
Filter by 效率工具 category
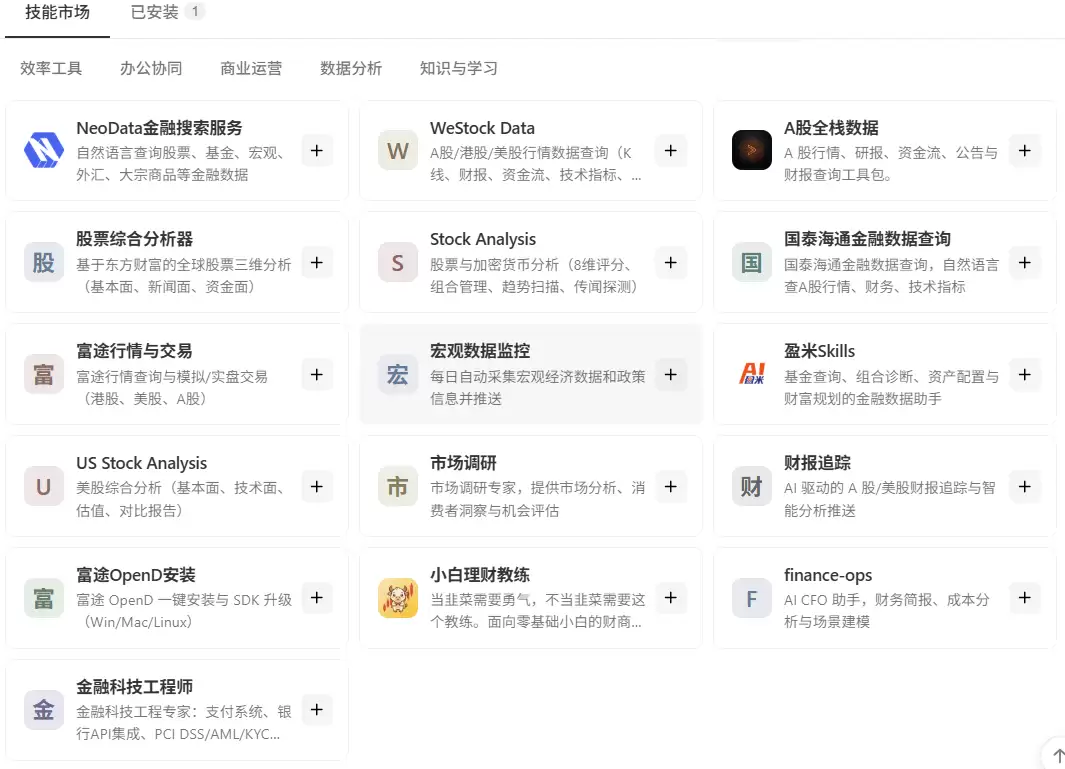51,68
